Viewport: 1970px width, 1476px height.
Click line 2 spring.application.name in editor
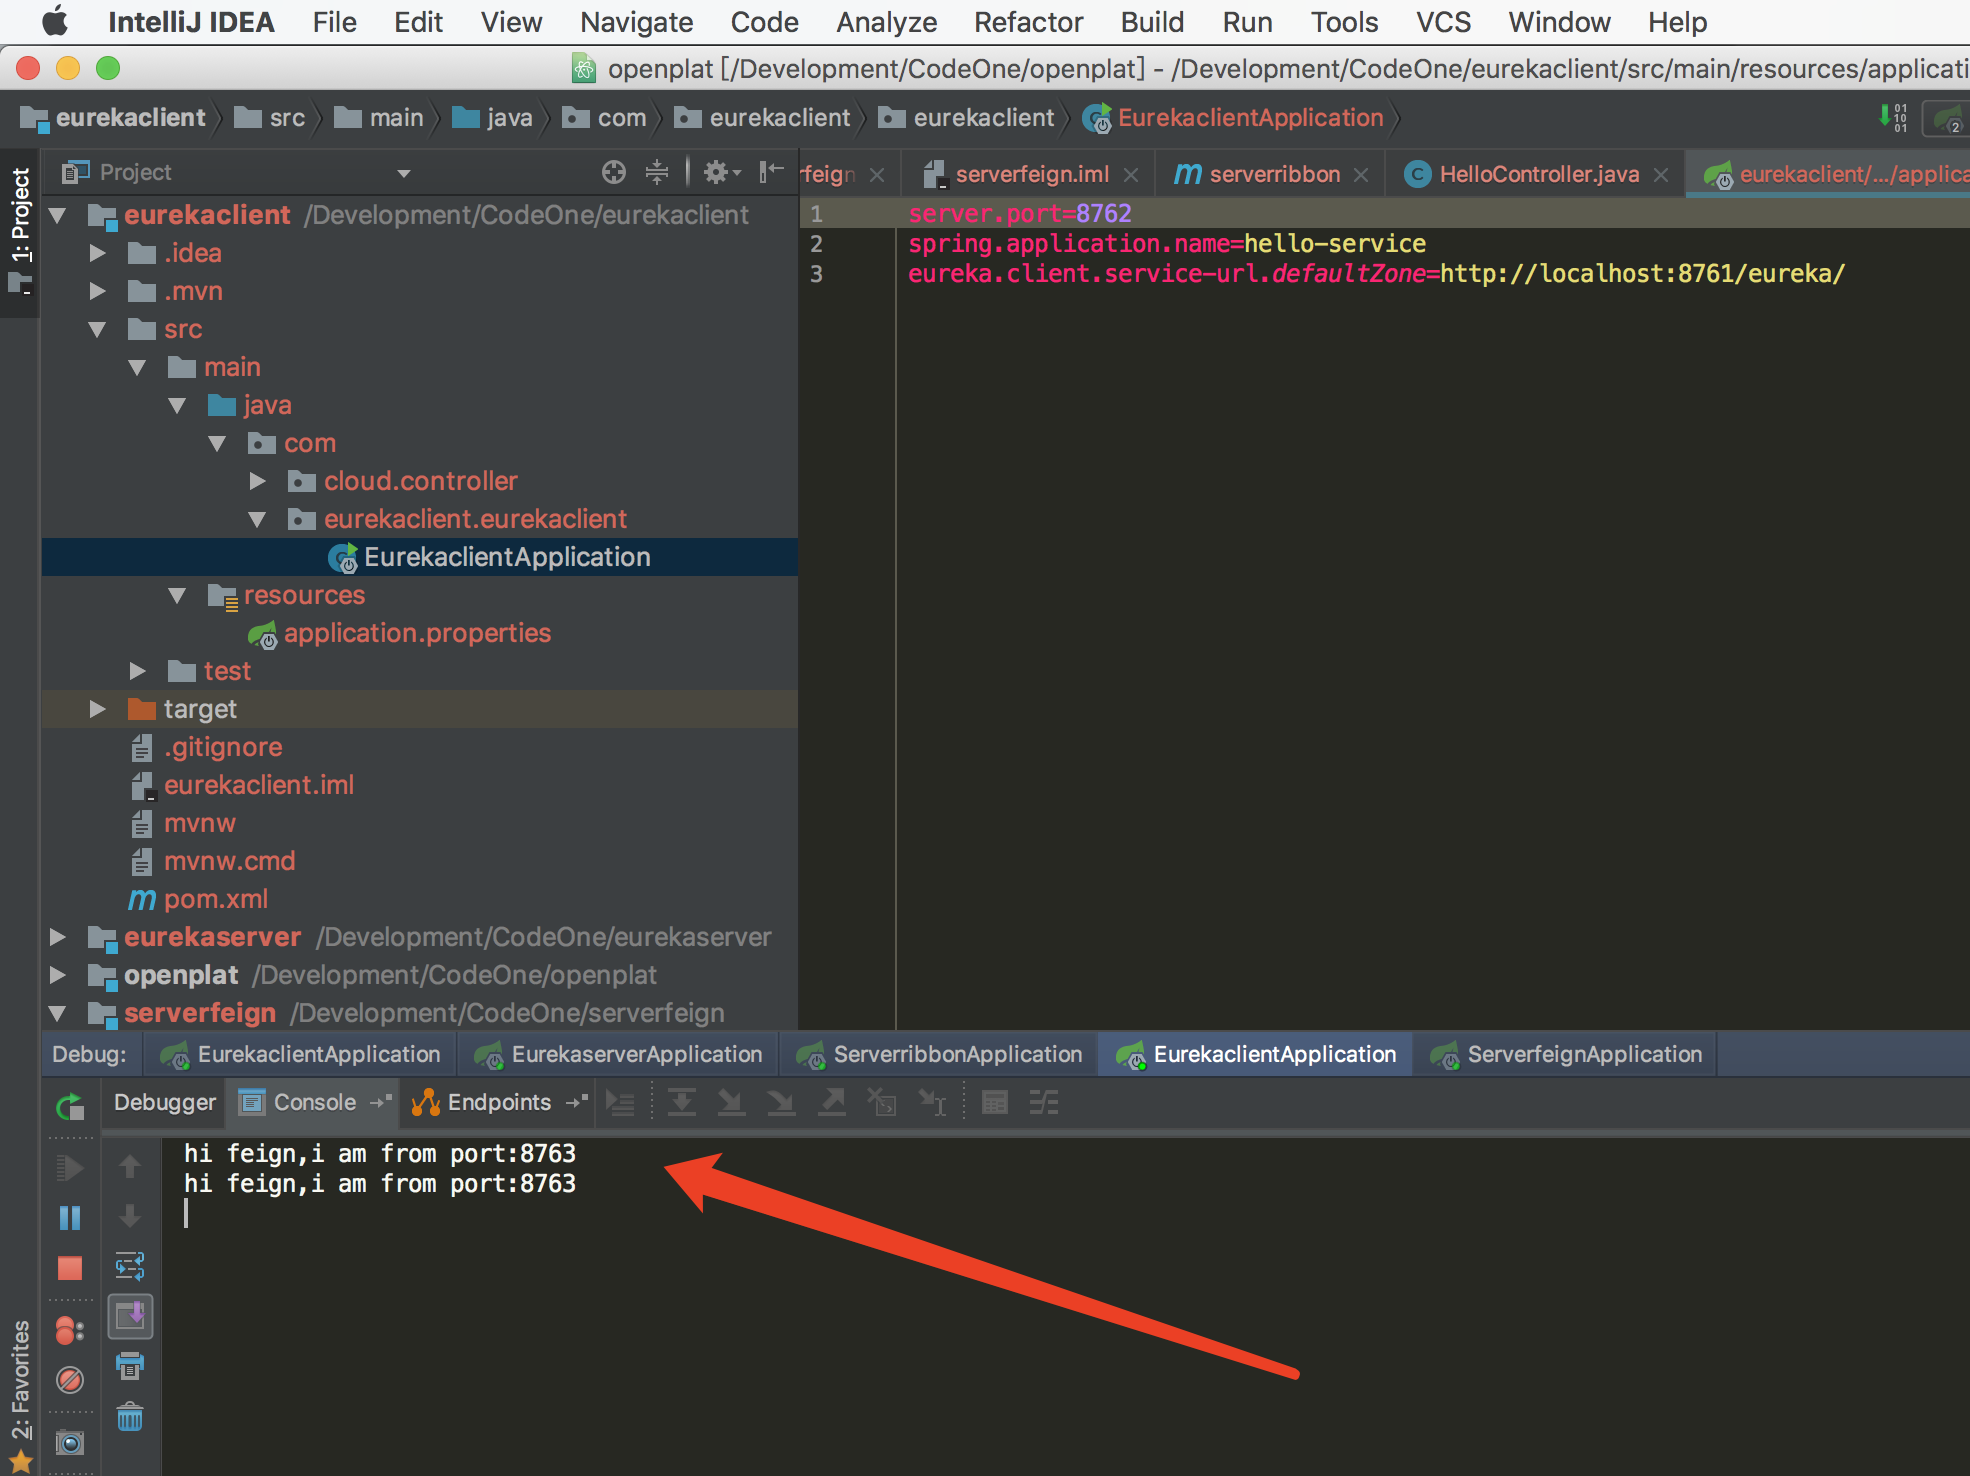1167,243
